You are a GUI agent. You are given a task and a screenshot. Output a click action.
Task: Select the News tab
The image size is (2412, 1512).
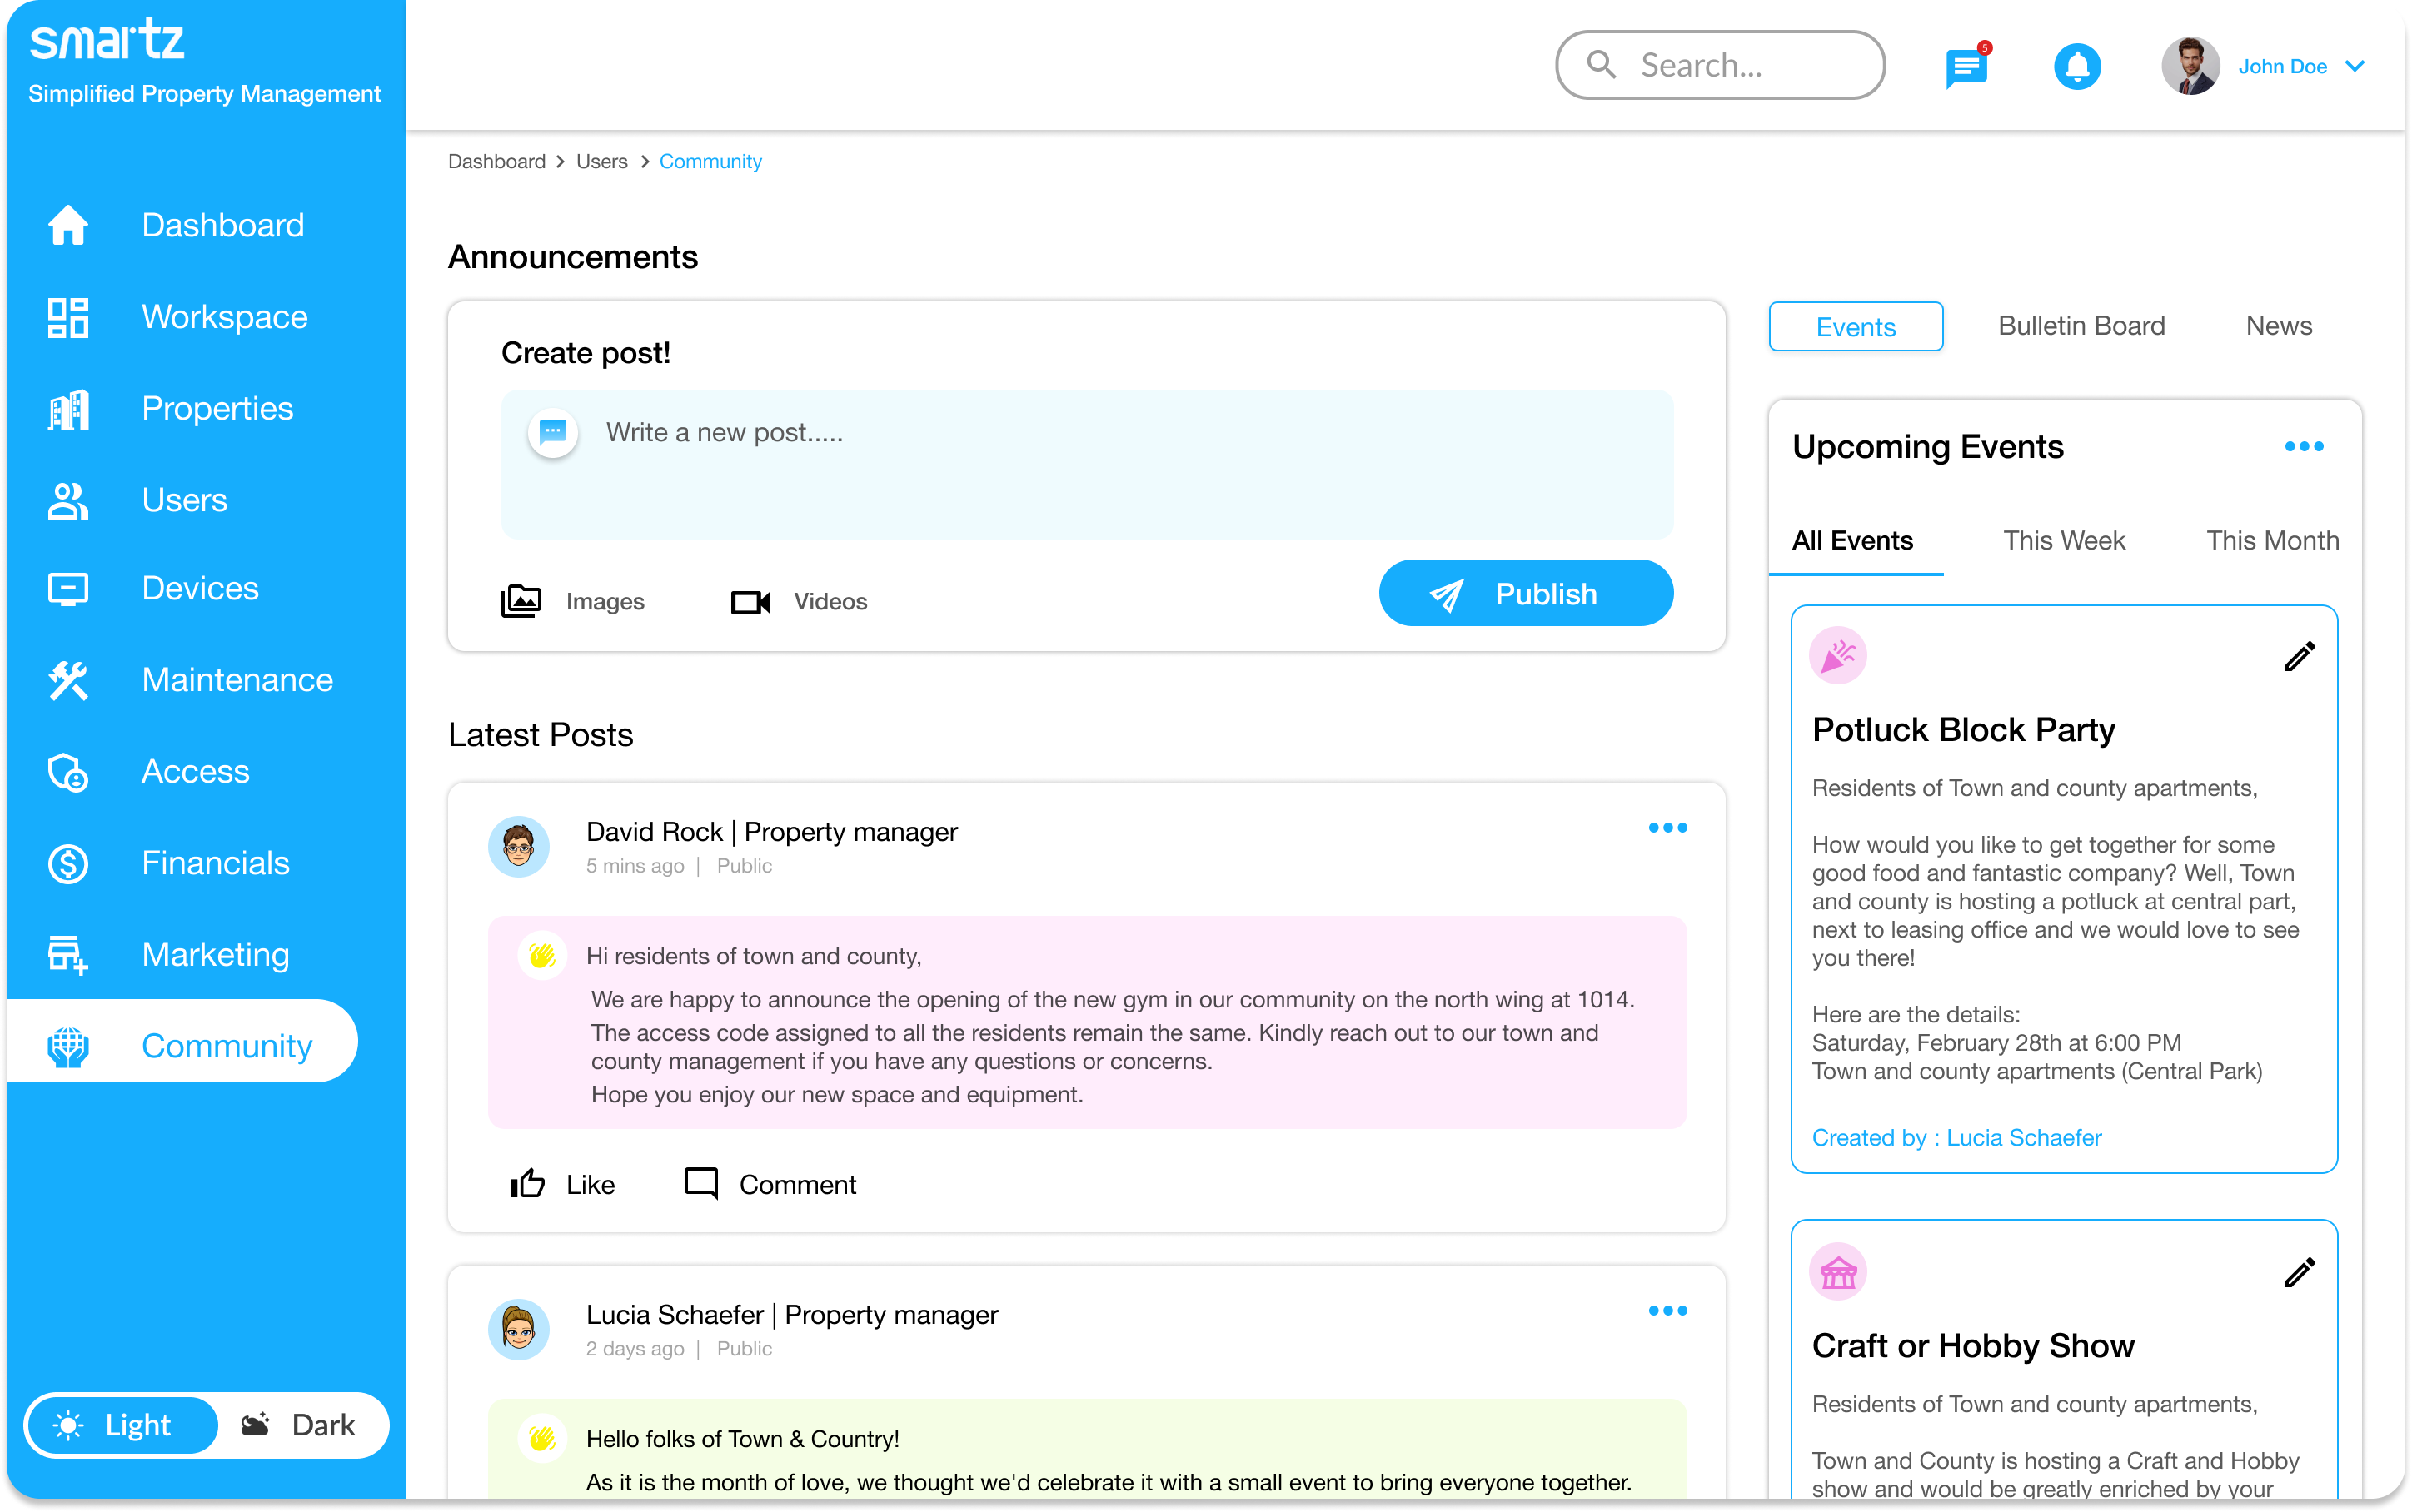click(2278, 326)
